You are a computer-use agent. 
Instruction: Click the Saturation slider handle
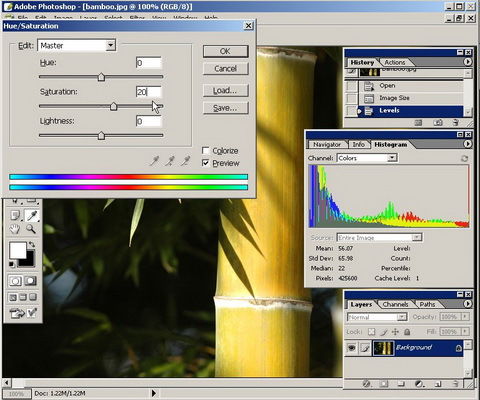(114, 107)
